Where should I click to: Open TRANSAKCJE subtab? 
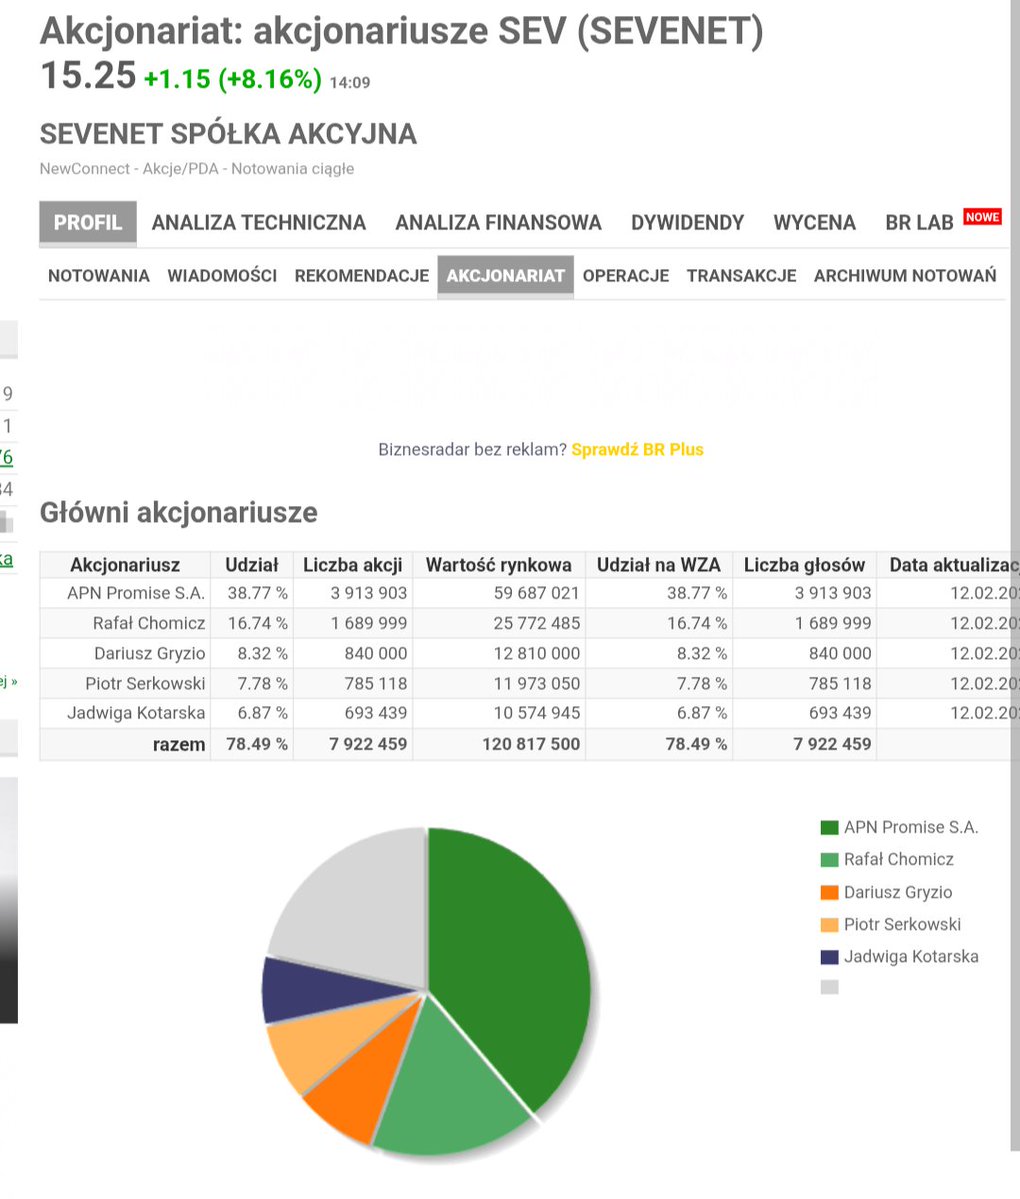(x=741, y=275)
